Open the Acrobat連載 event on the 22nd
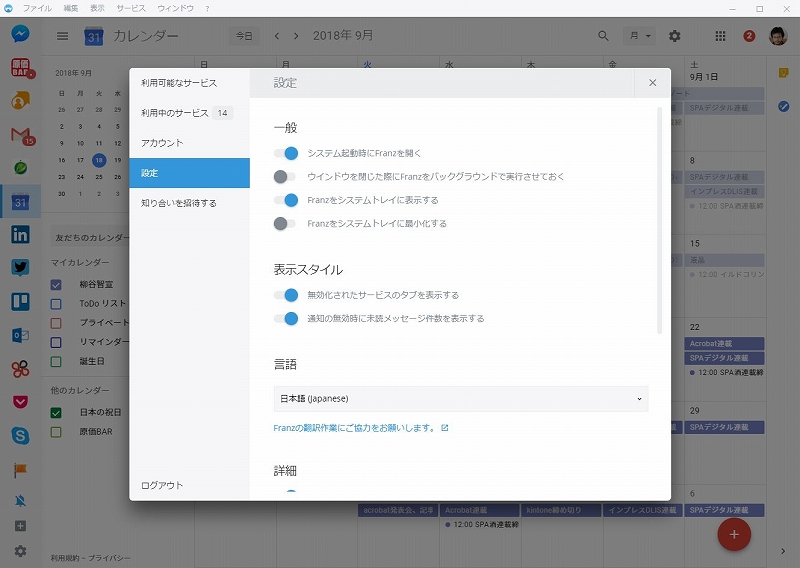The height and width of the screenshot is (568, 800). [x=724, y=343]
